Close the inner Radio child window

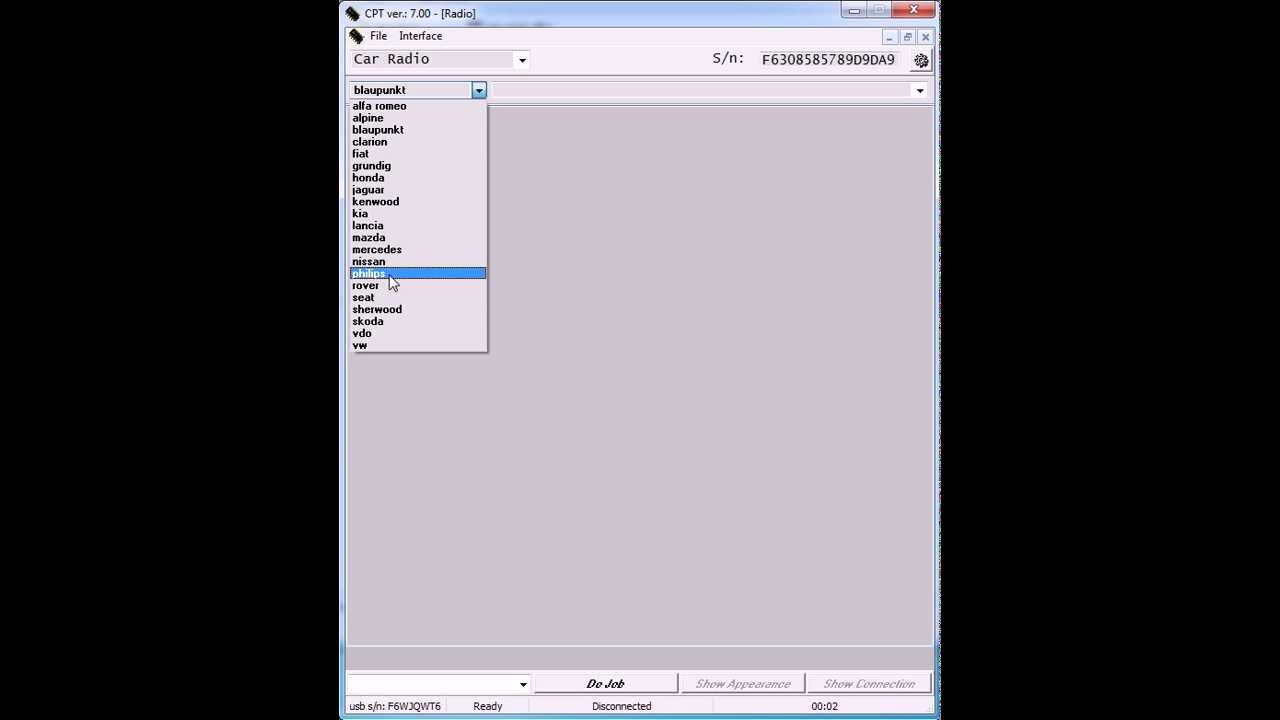tap(925, 37)
